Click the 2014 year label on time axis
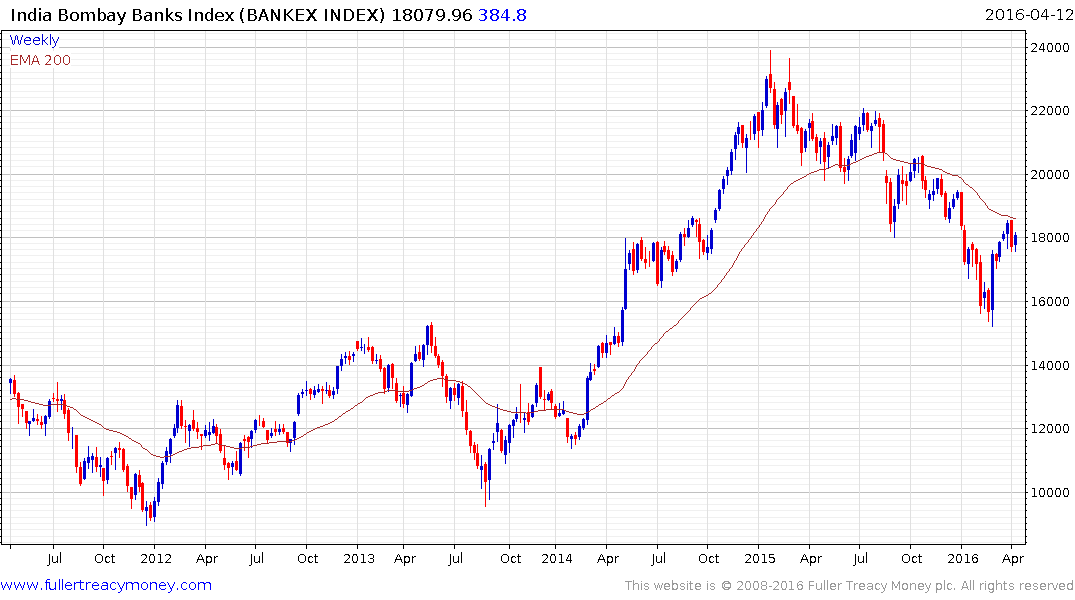The height and width of the screenshot is (600, 1075). coord(557,558)
